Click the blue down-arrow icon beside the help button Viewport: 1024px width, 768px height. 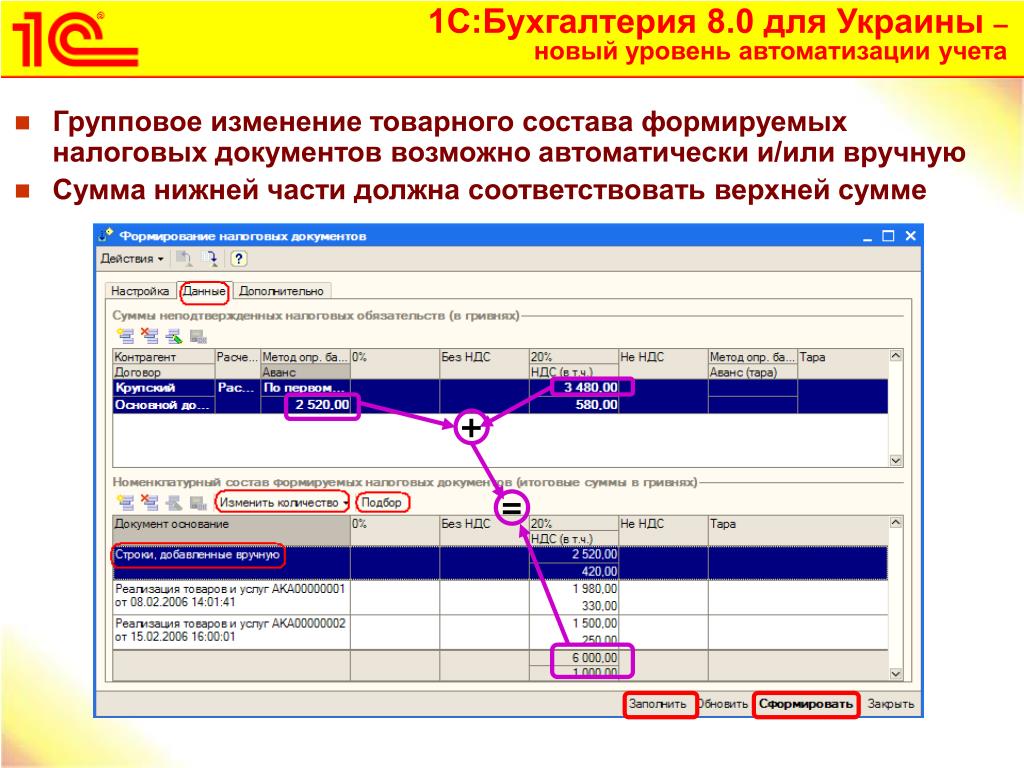point(211,259)
